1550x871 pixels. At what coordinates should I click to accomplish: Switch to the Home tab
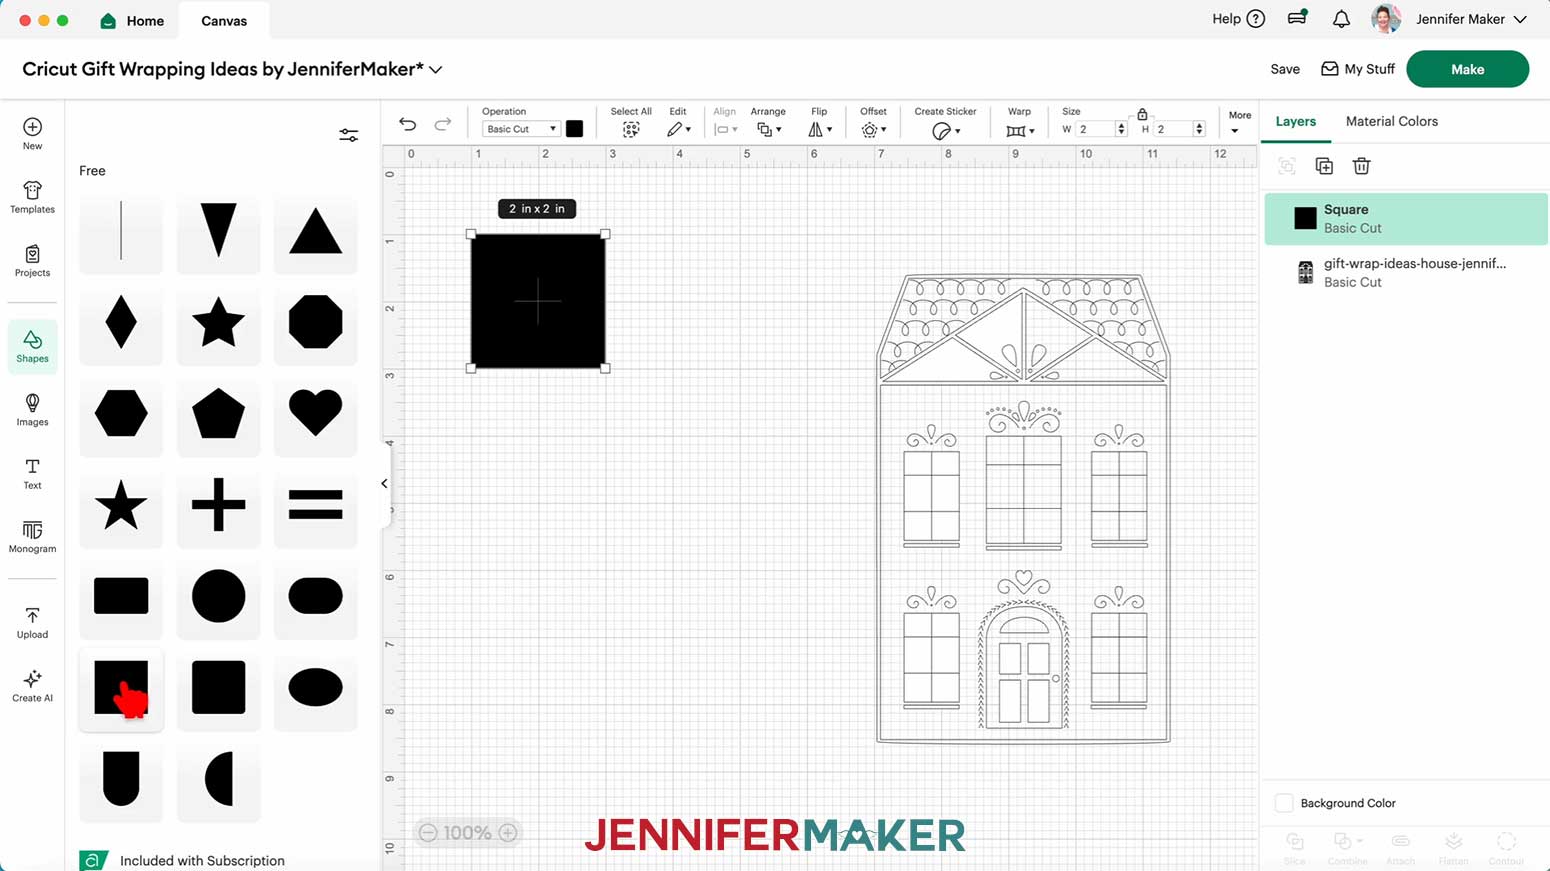pyautogui.click(x=132, y=20)
